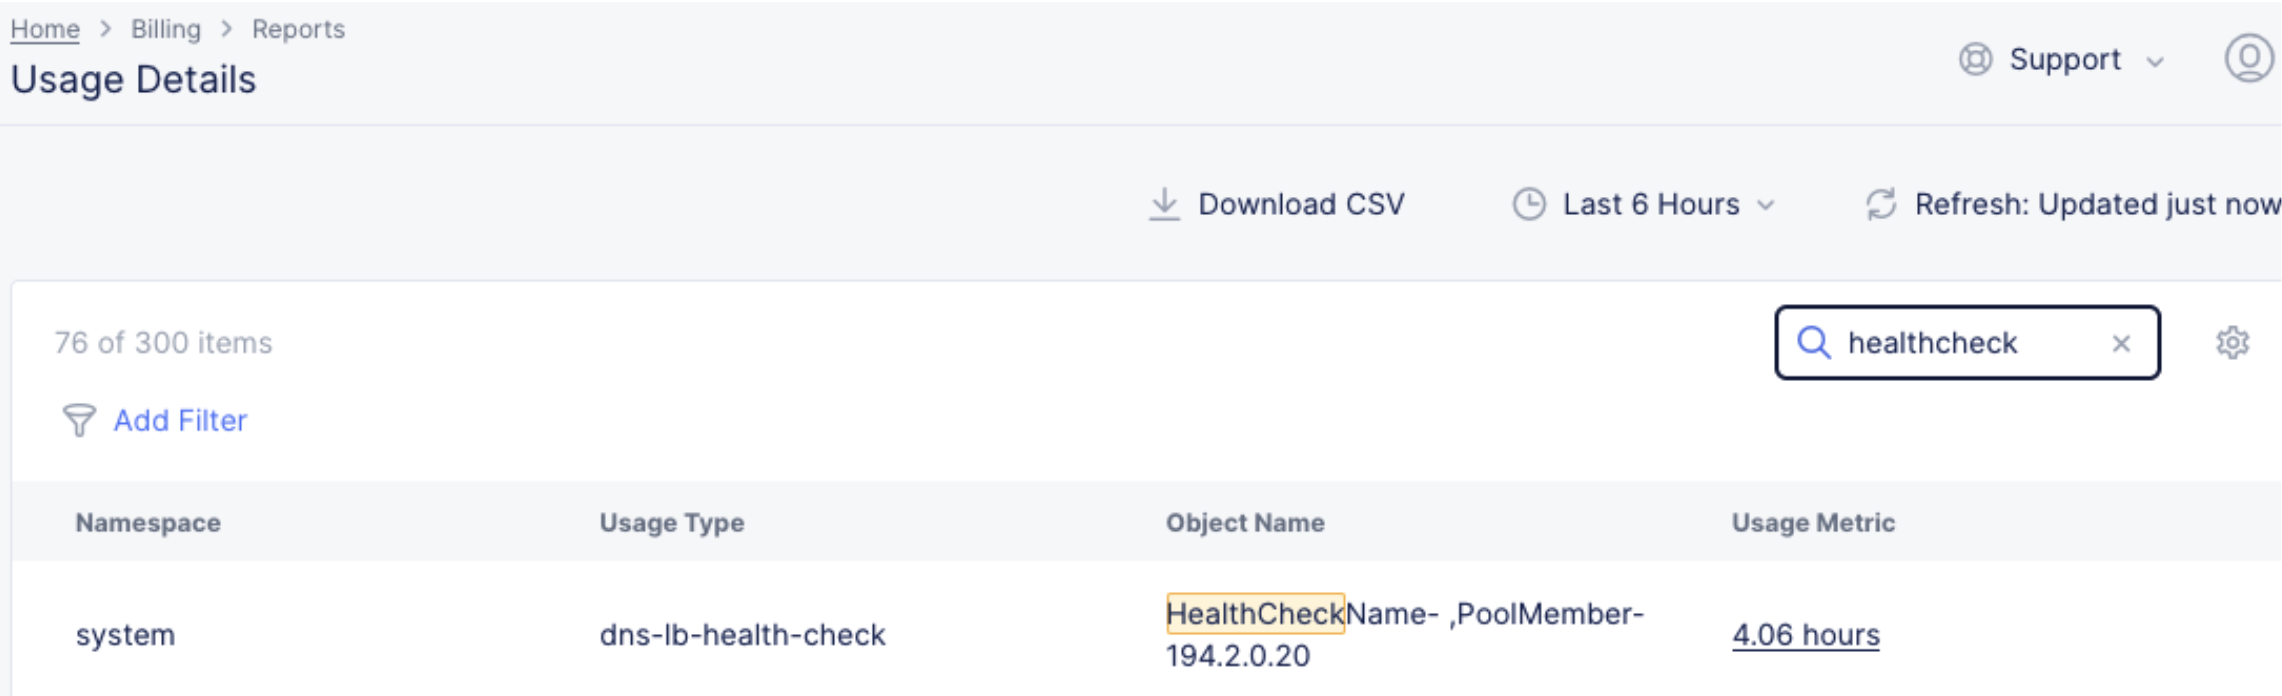This screenshot has height=696, width=2282.
Task: Navigate to Billing in the breadcrumb
Action: pos(166,28)
